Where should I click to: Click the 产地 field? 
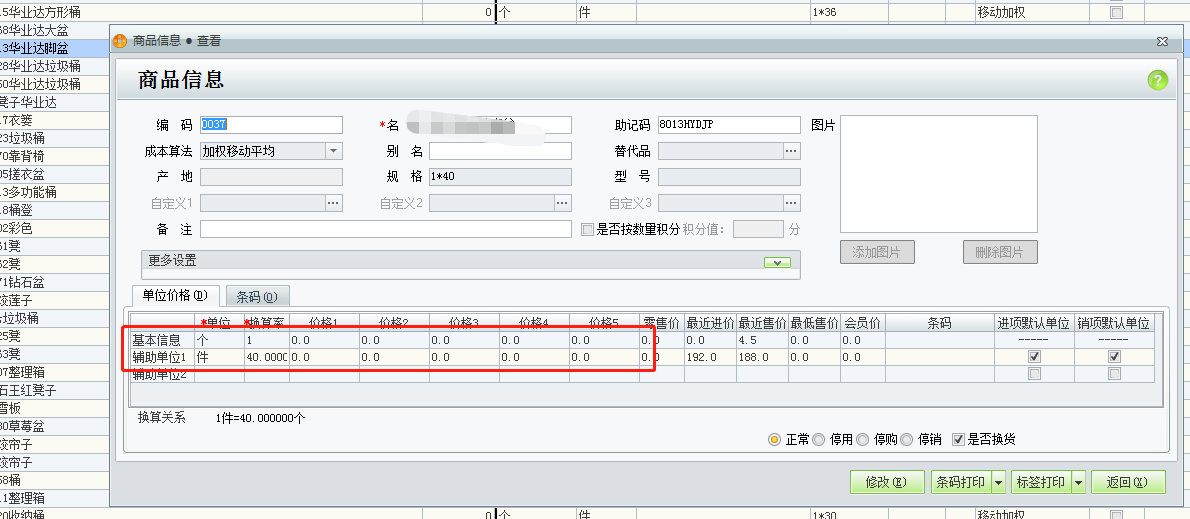[272, 177]
